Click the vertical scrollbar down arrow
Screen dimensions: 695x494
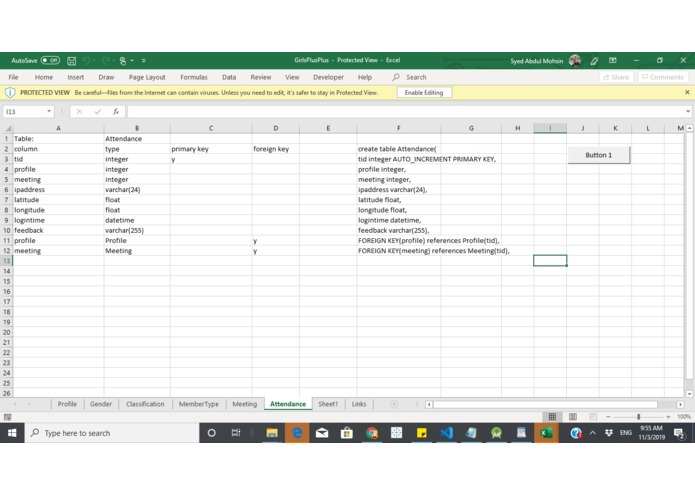(689, 393)
